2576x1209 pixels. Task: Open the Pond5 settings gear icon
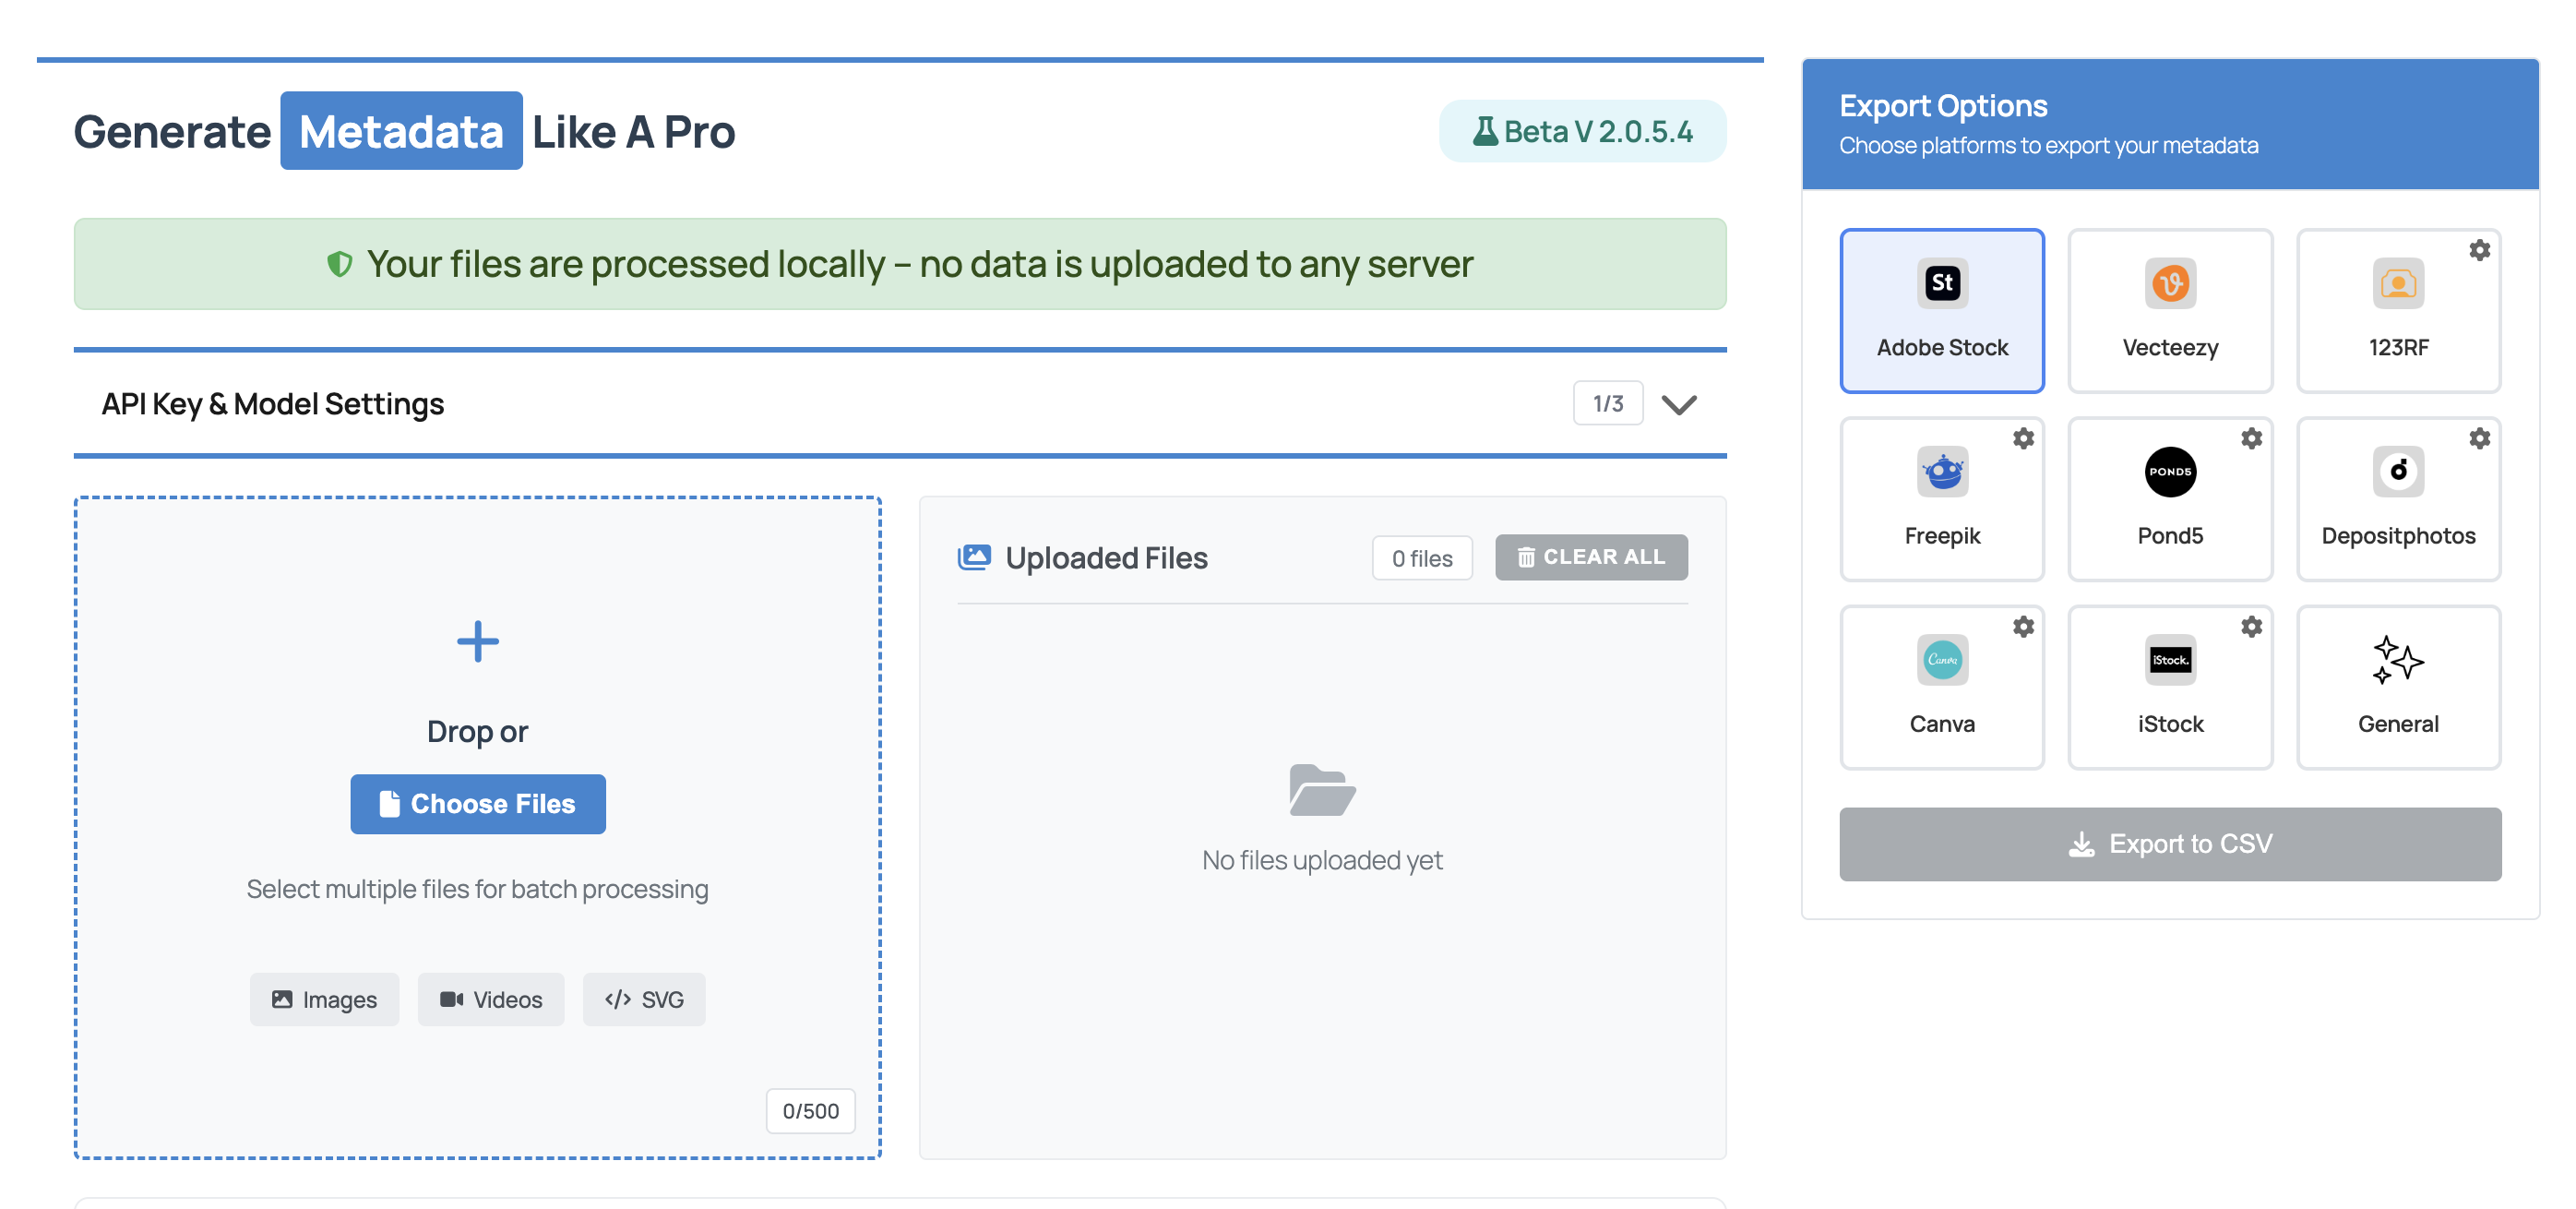2251,438
